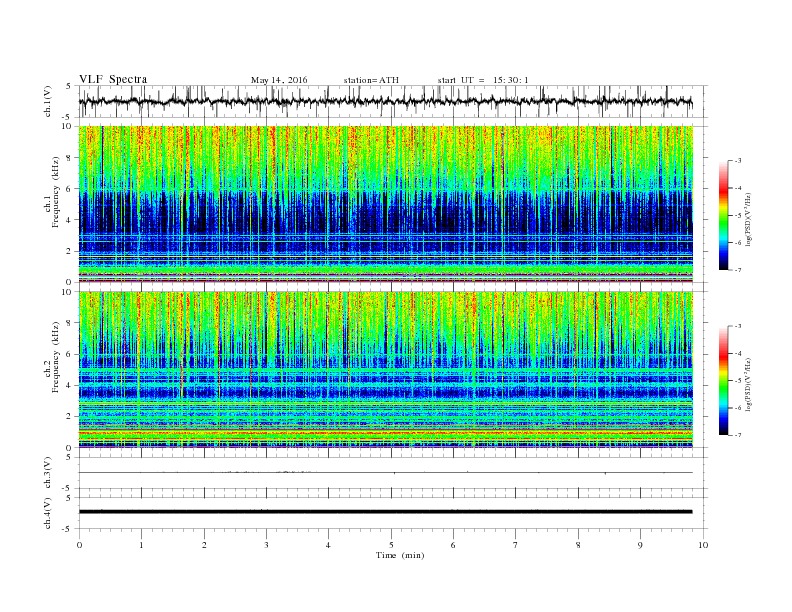The width and height of the screenshot is (792, 612).
Task: Click the "ch.4(V)" axis label
Action: (x=48, y=513)
